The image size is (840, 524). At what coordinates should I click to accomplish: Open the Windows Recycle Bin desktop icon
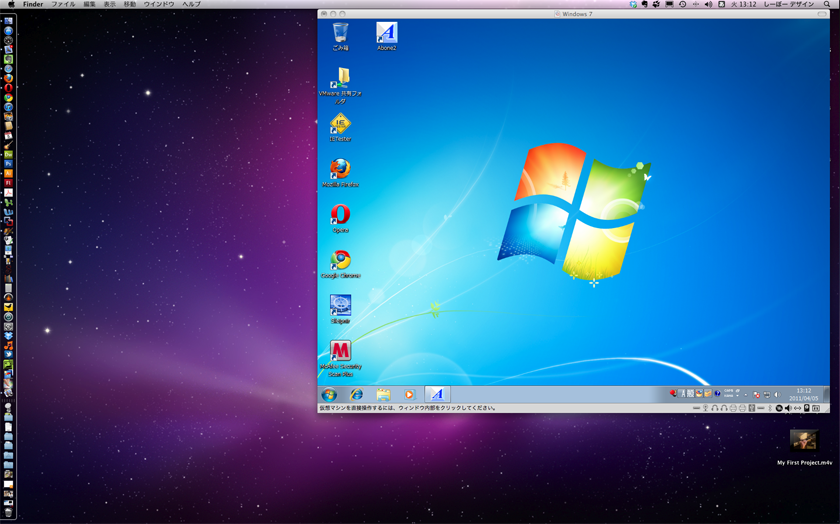340,36
